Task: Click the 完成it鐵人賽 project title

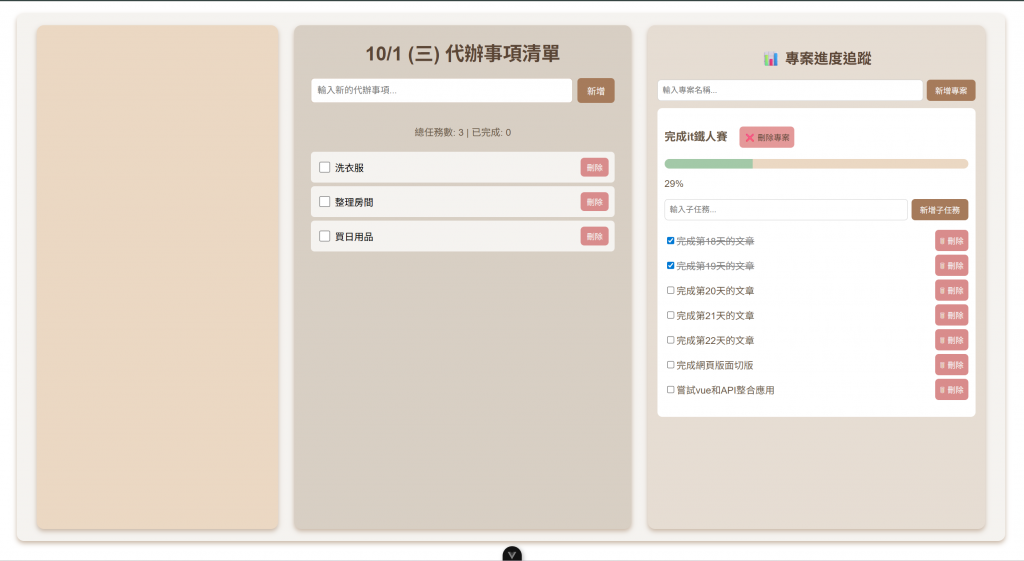Action: click(x=696, y=136)
